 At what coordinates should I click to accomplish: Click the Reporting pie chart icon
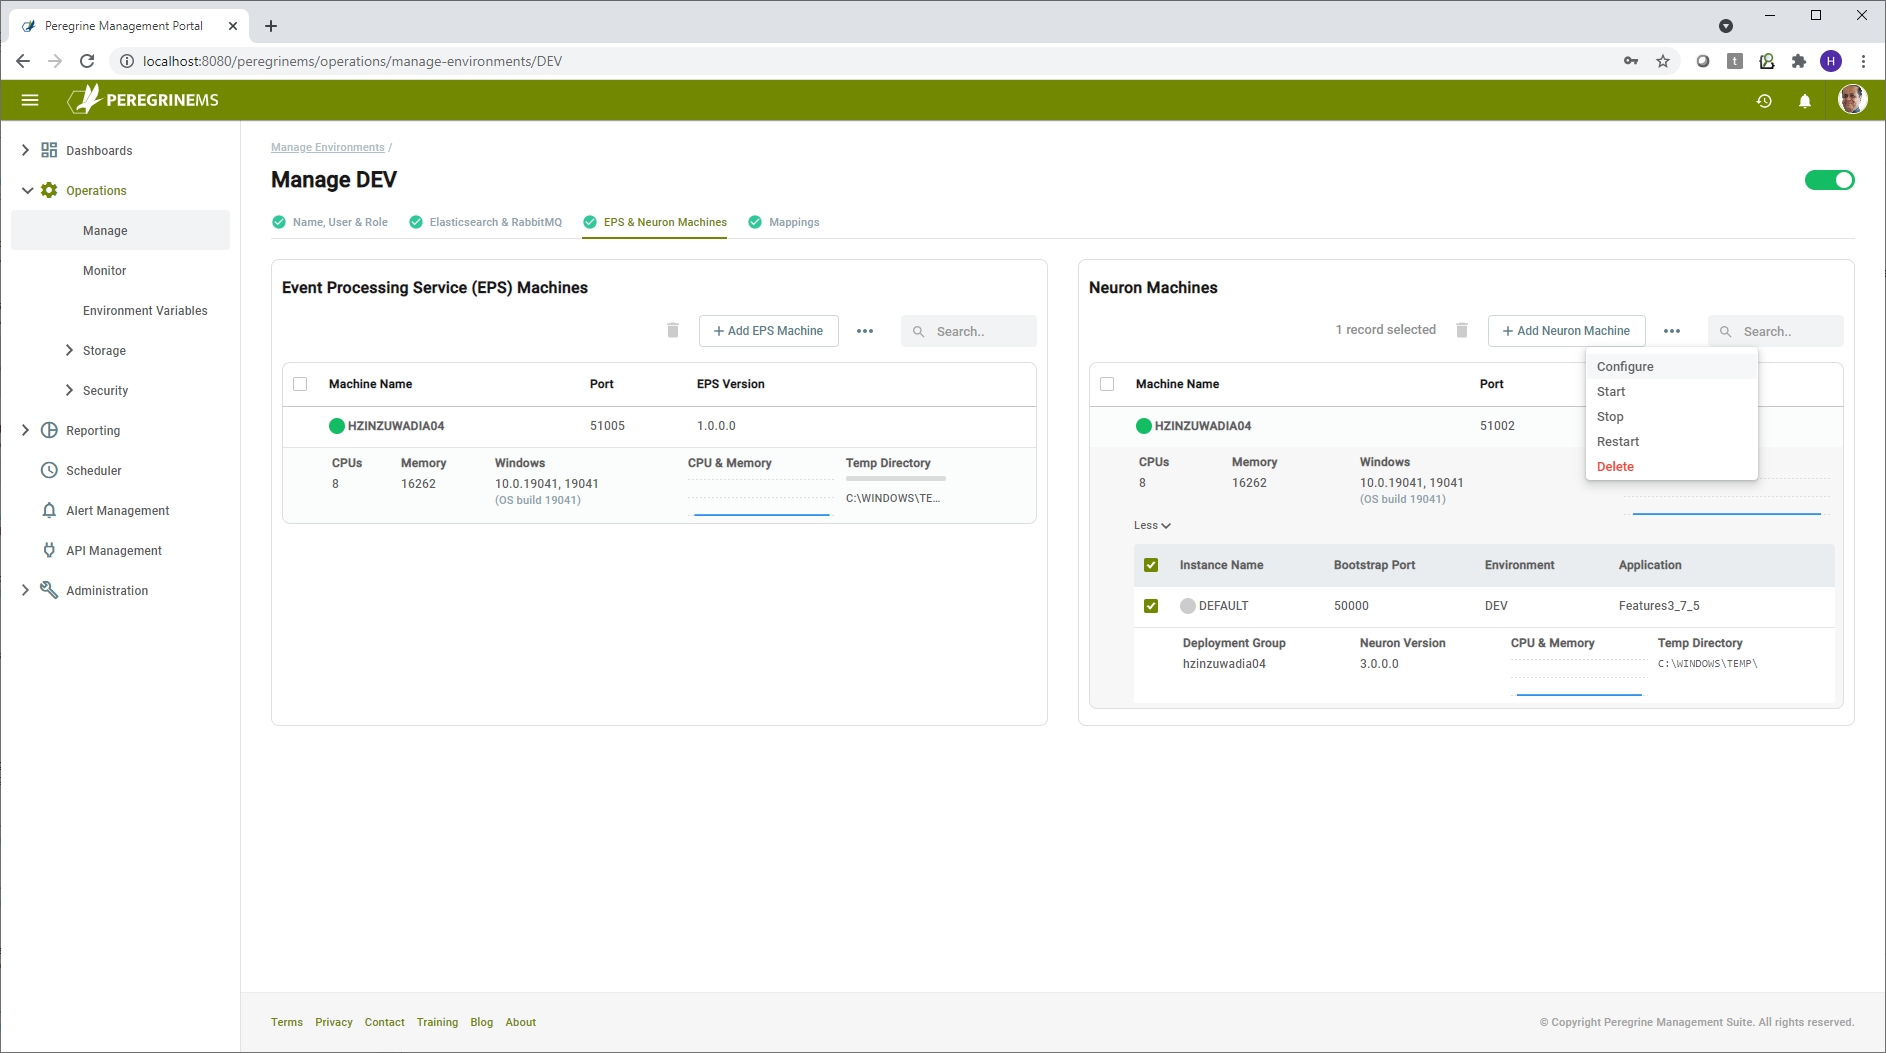point(49,430)
